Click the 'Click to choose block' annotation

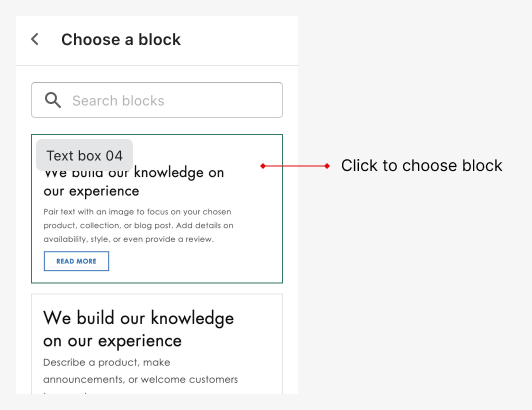click(421, 166)
